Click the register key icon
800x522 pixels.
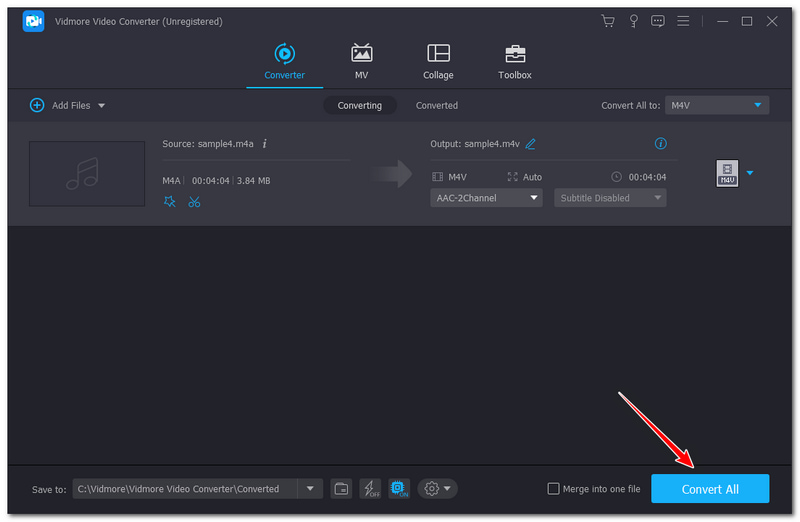pos(633,21)
